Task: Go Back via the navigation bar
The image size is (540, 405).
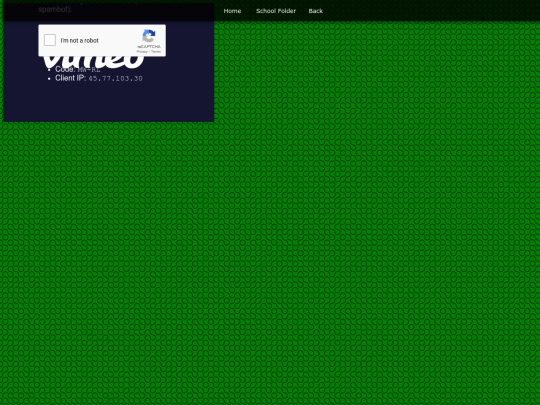Action: (315, 11)
